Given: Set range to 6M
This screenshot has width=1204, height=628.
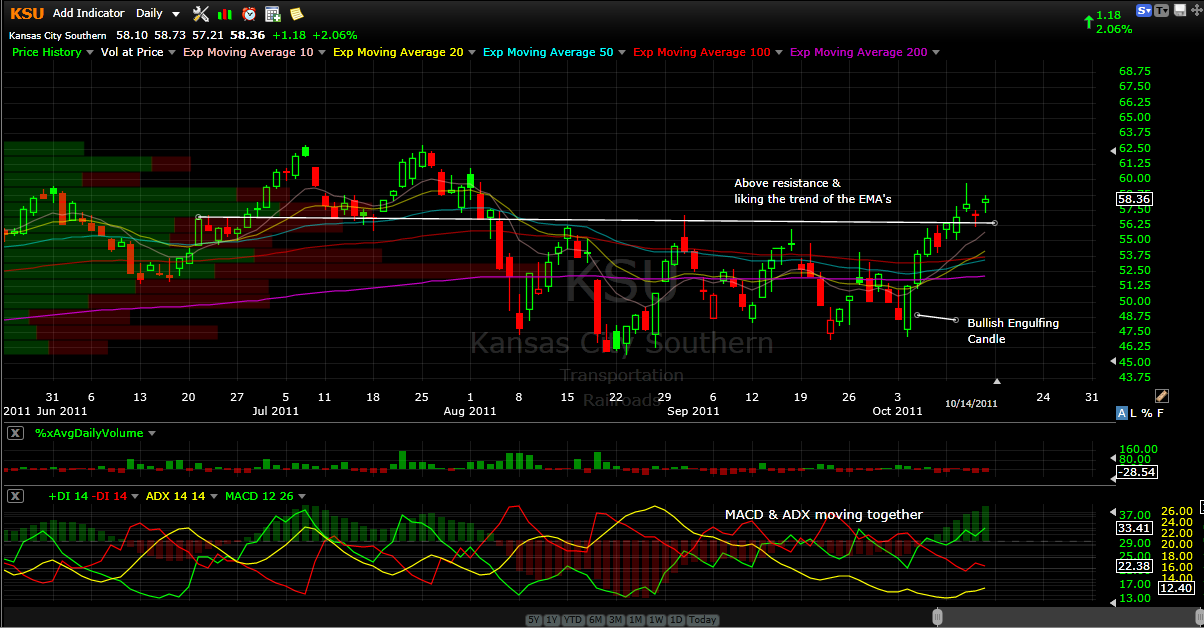Looking at the screenshot, I should (595, 620).
